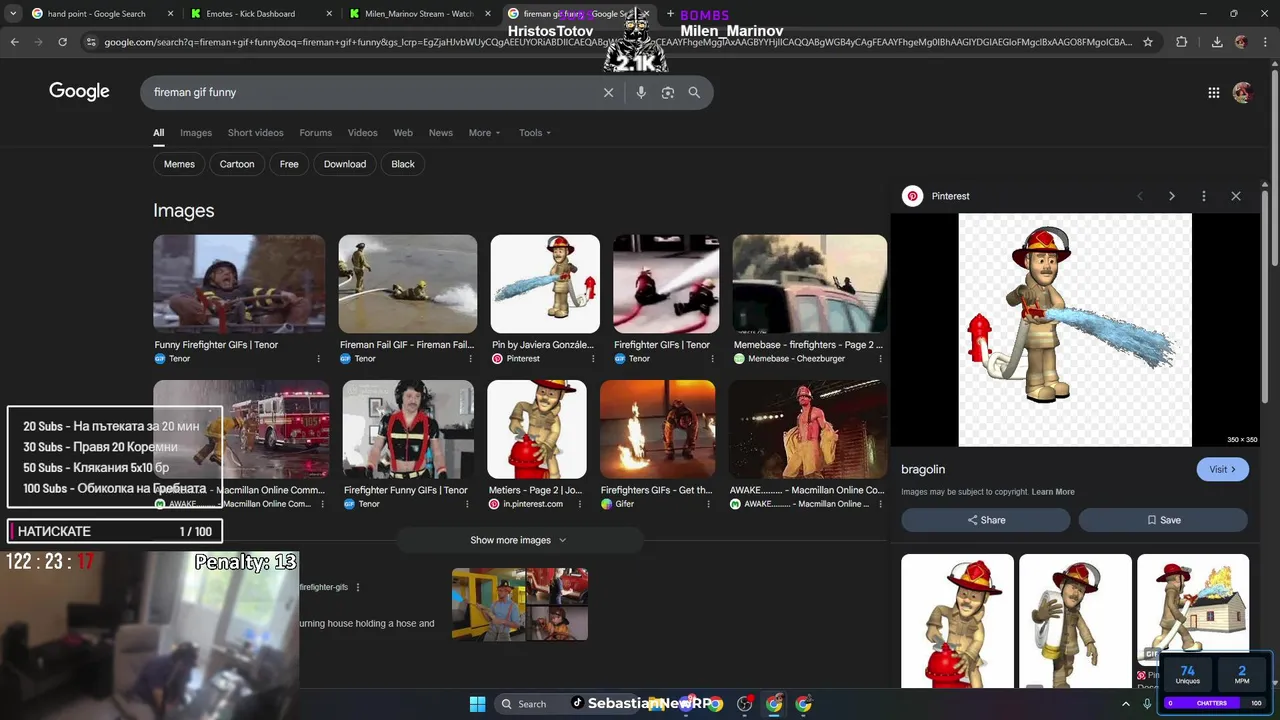Apply the Free filter chip
The image size is (1280, 720).
(x=289, y=164)
